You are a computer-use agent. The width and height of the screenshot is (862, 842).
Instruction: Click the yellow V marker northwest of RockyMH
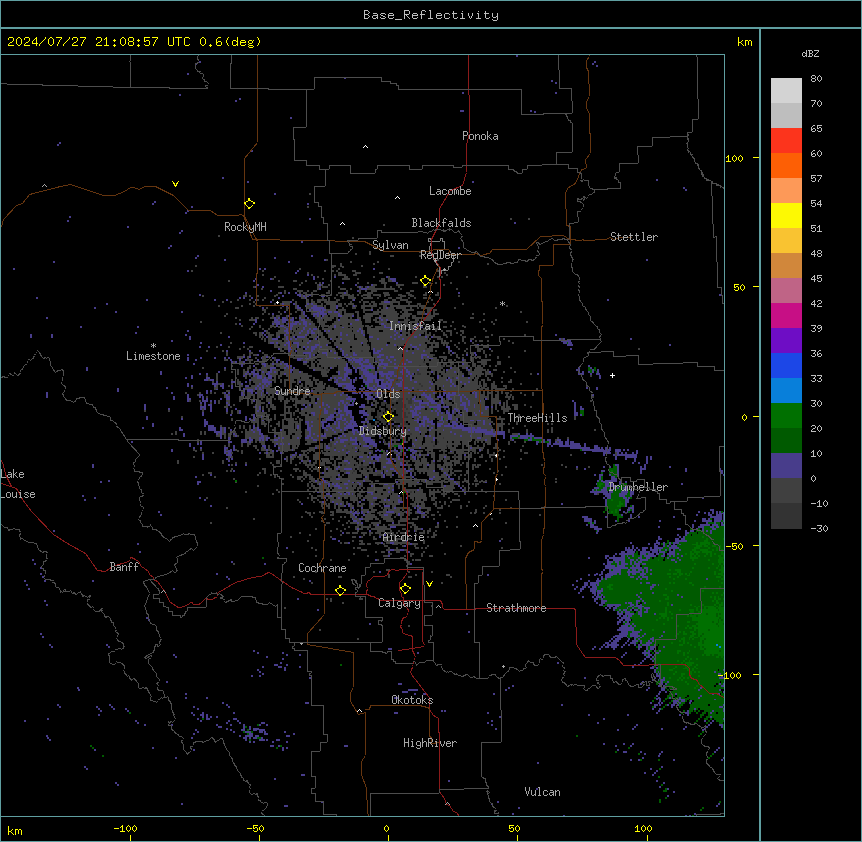tap(175, 184)
